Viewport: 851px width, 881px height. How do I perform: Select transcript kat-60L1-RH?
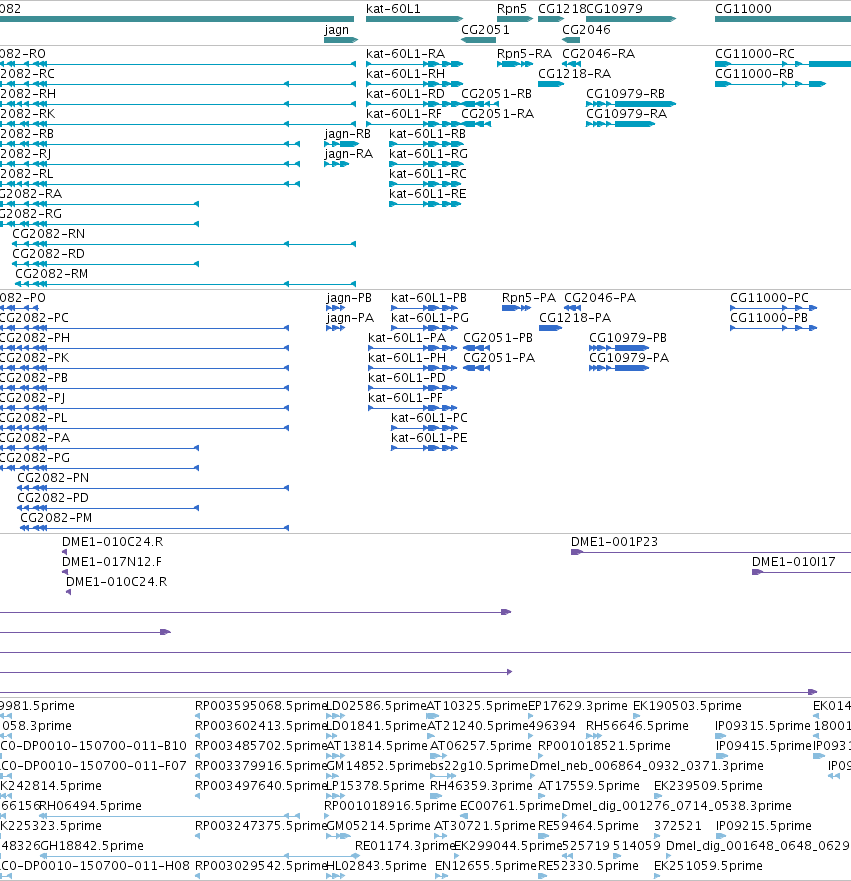click(414, 84)
